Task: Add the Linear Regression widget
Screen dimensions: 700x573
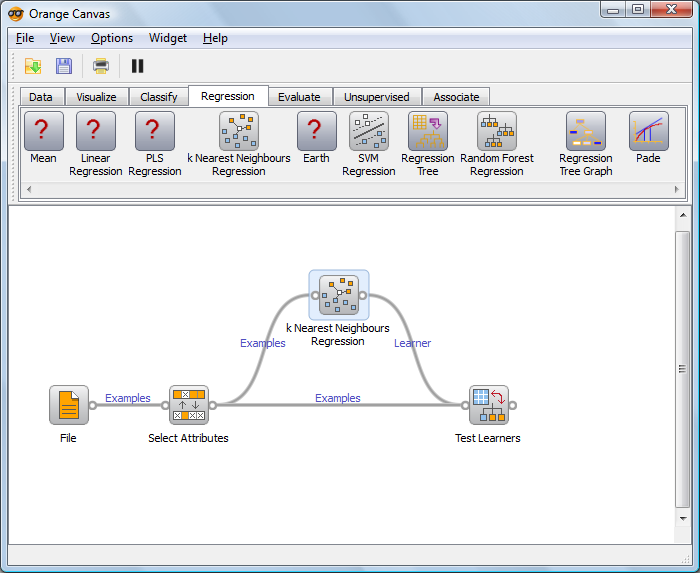Action: click(96, 131)
